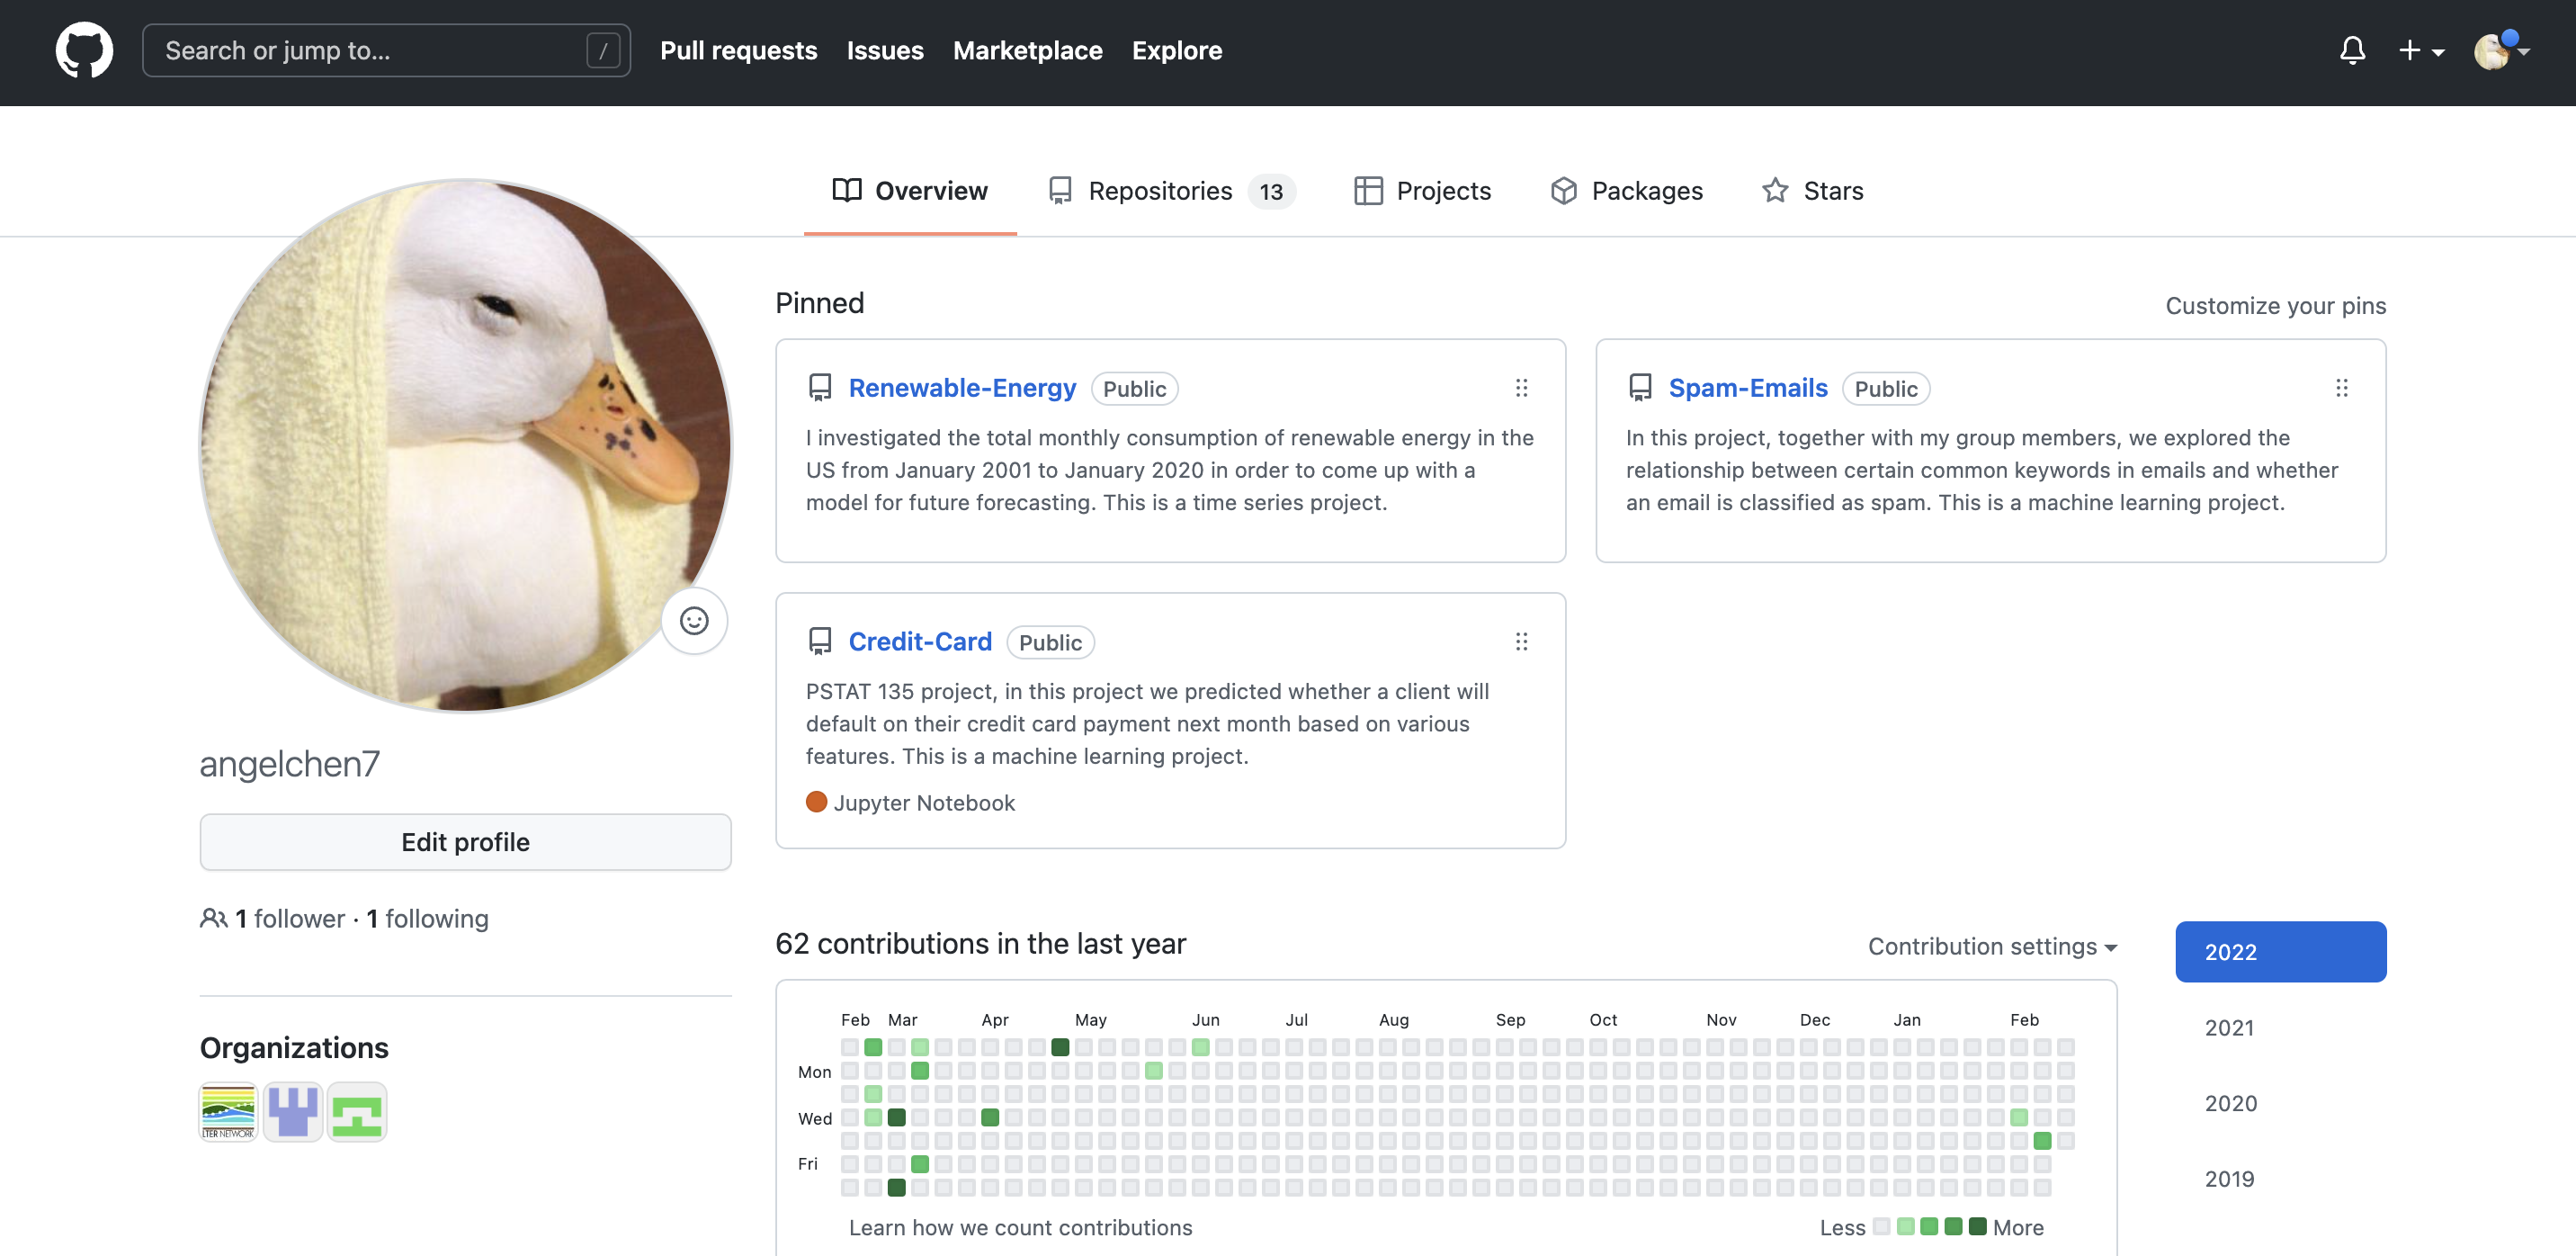
Task: Open the Explore link
Action: coord(1177,50)
